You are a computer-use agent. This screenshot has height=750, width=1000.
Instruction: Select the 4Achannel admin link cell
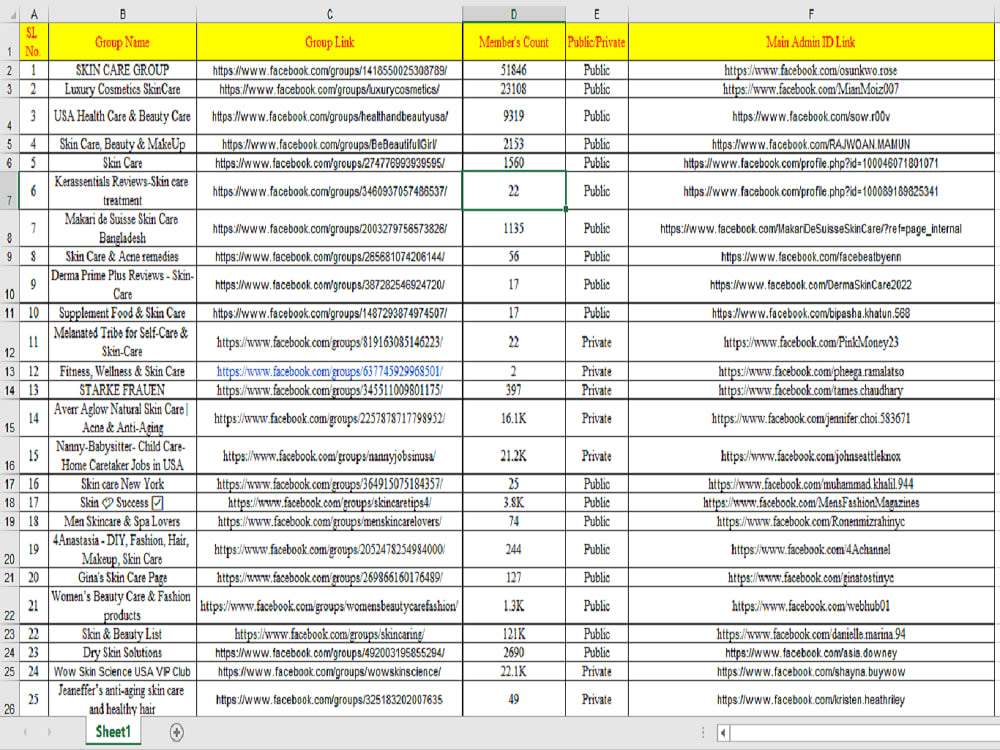coord(811,549)
